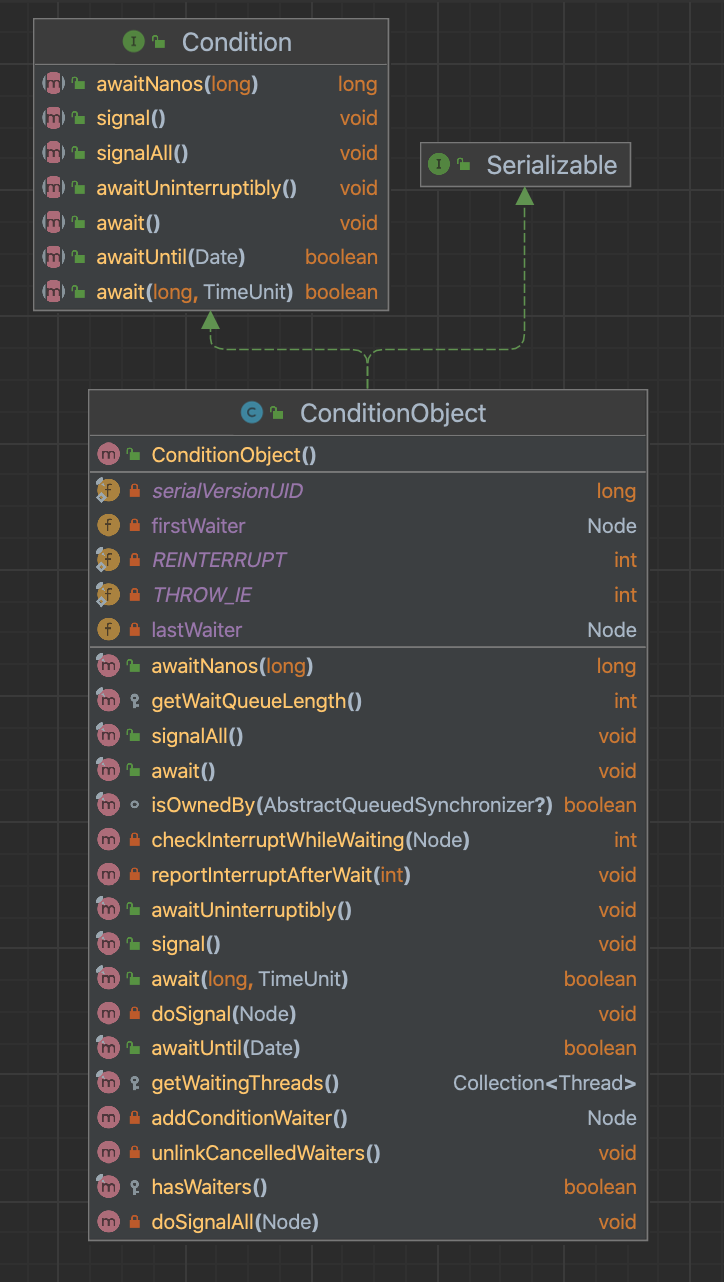
Task: Click the lock icon beside lastWaiter field
Action: tap(134, 630)
